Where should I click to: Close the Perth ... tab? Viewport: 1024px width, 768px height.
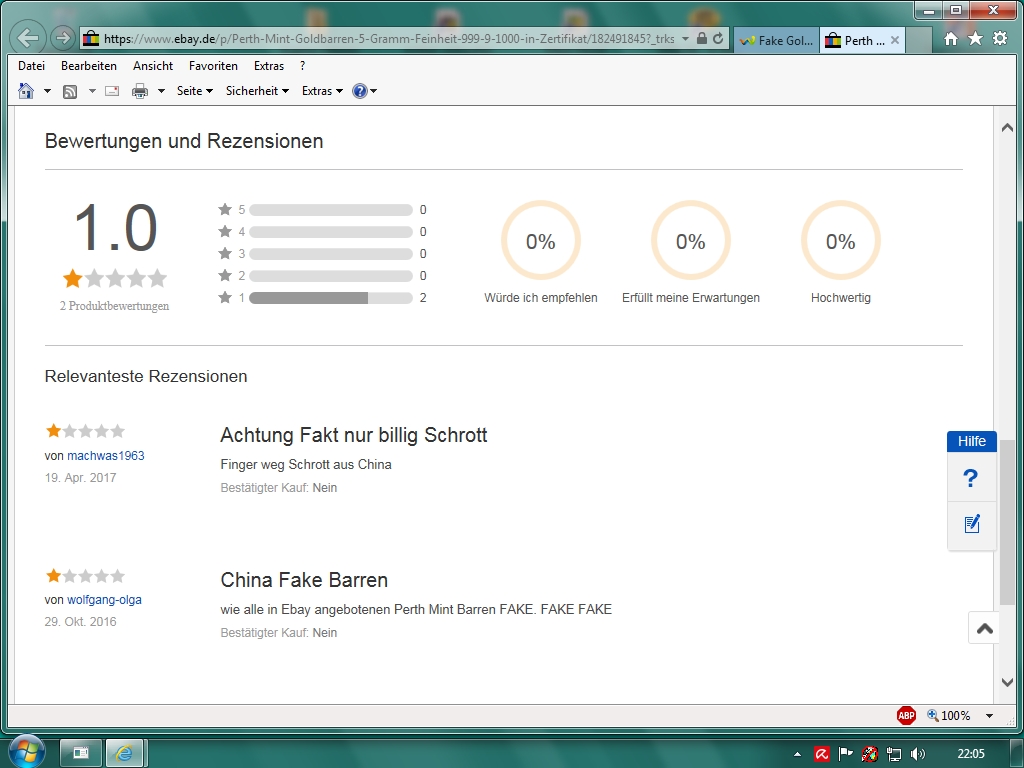pos(895,40)
